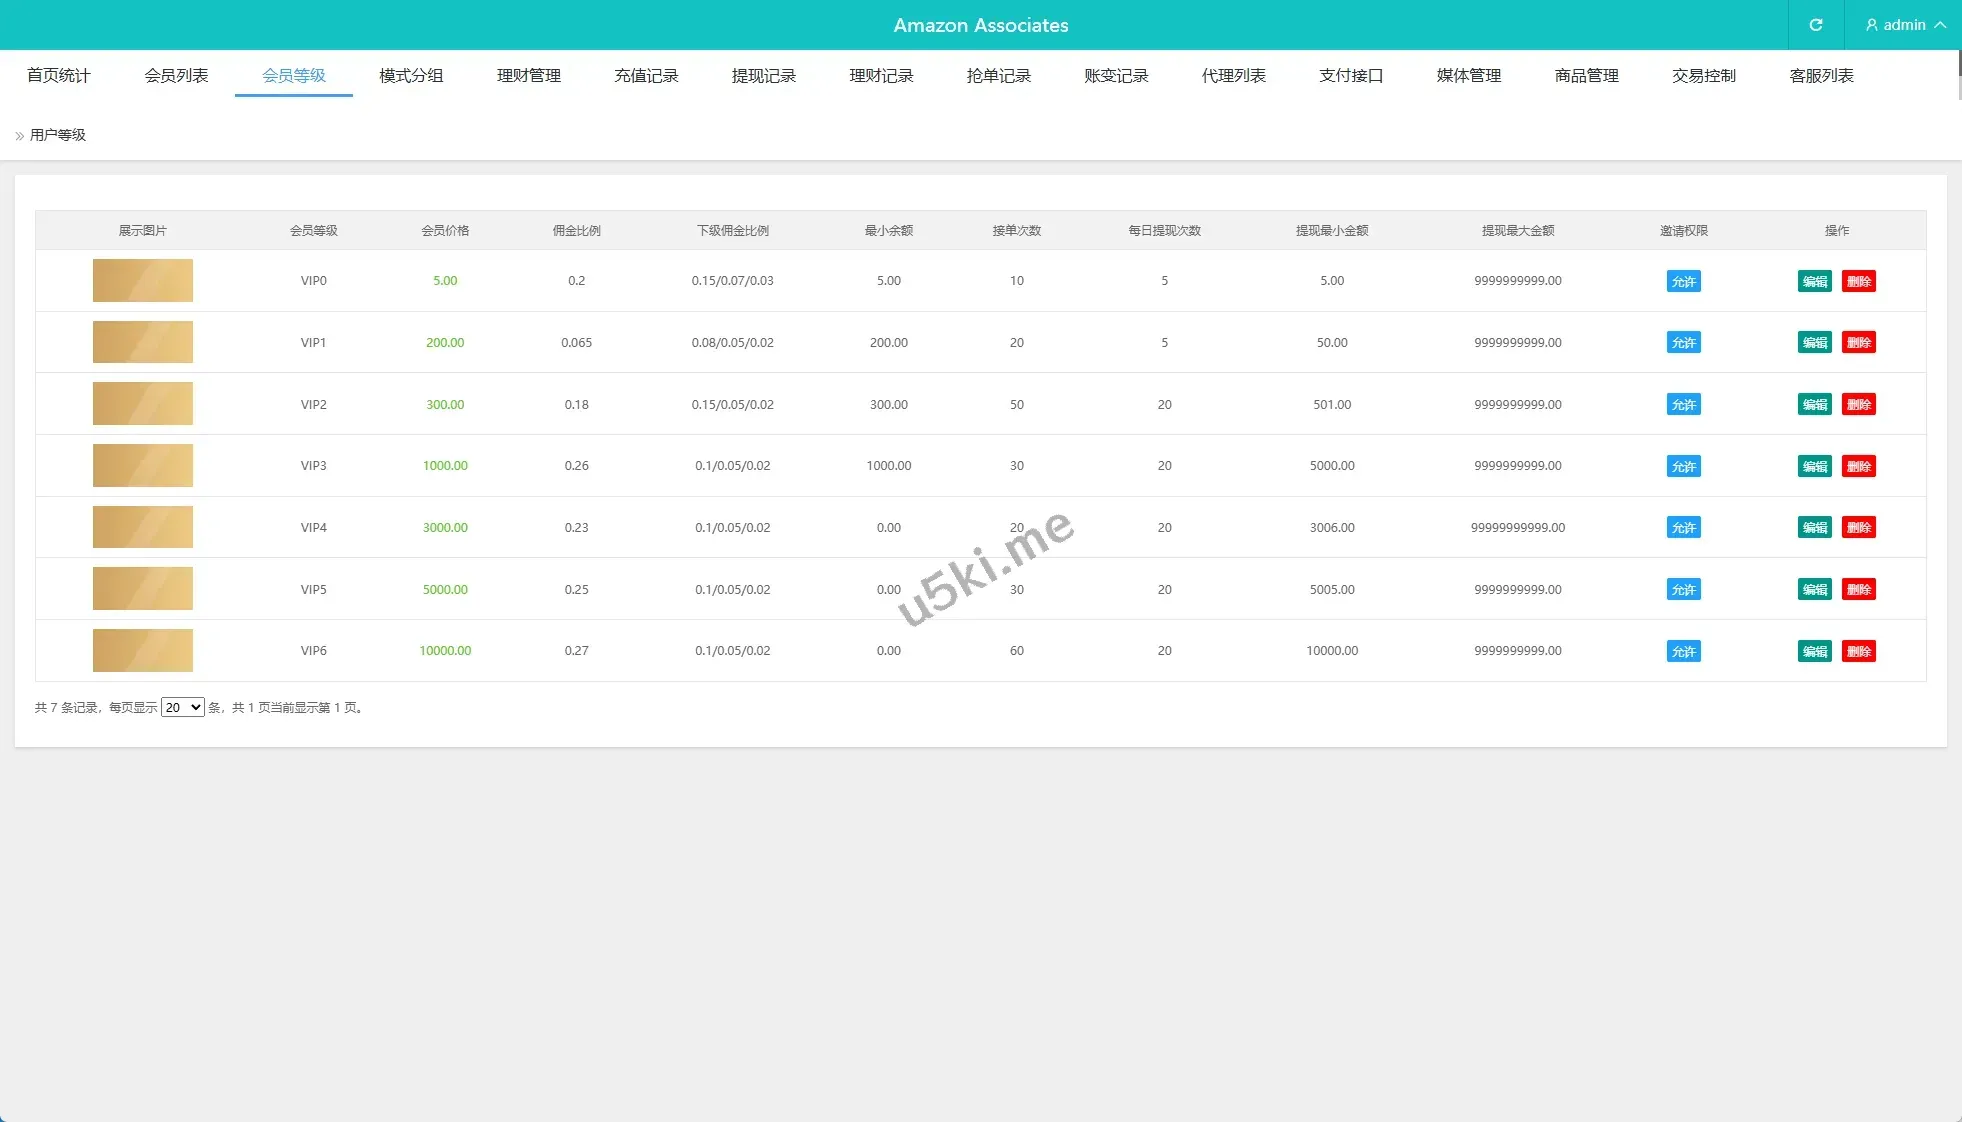The width and height of the screenshot is (1962, 1122).
Task: Open the 会员列表 tab
Action: click(176, 76)
